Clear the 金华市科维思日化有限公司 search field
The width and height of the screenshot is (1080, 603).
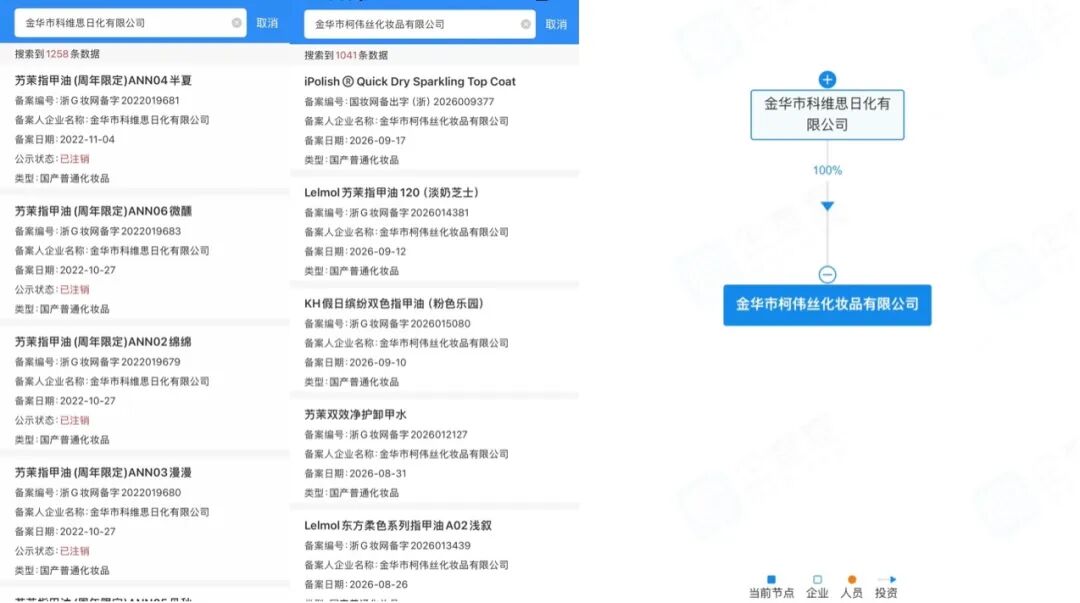[x=236, y=23]
